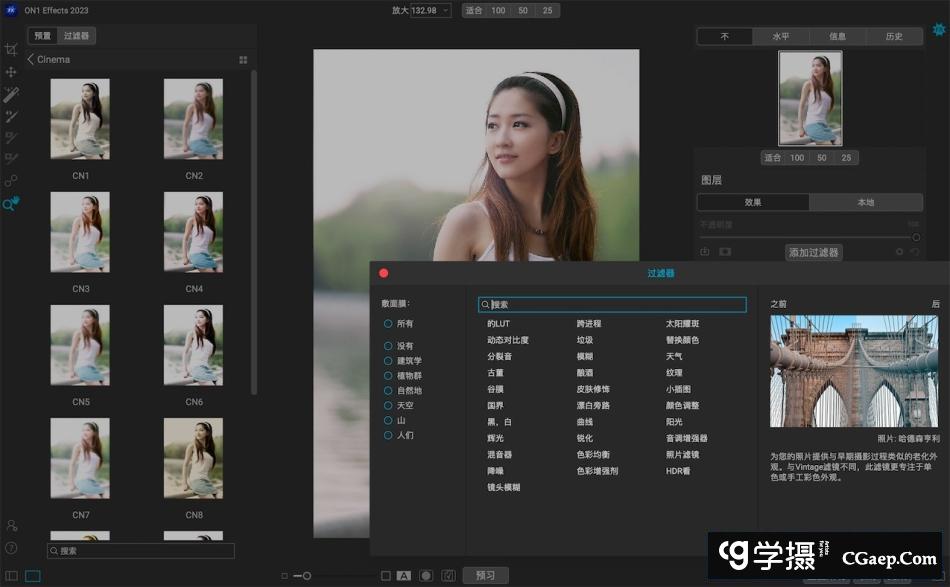Viewport: 950px width, 587px height.
Task: Adjust the thumbnail size slider at bottom
Action: pos(307,576)
